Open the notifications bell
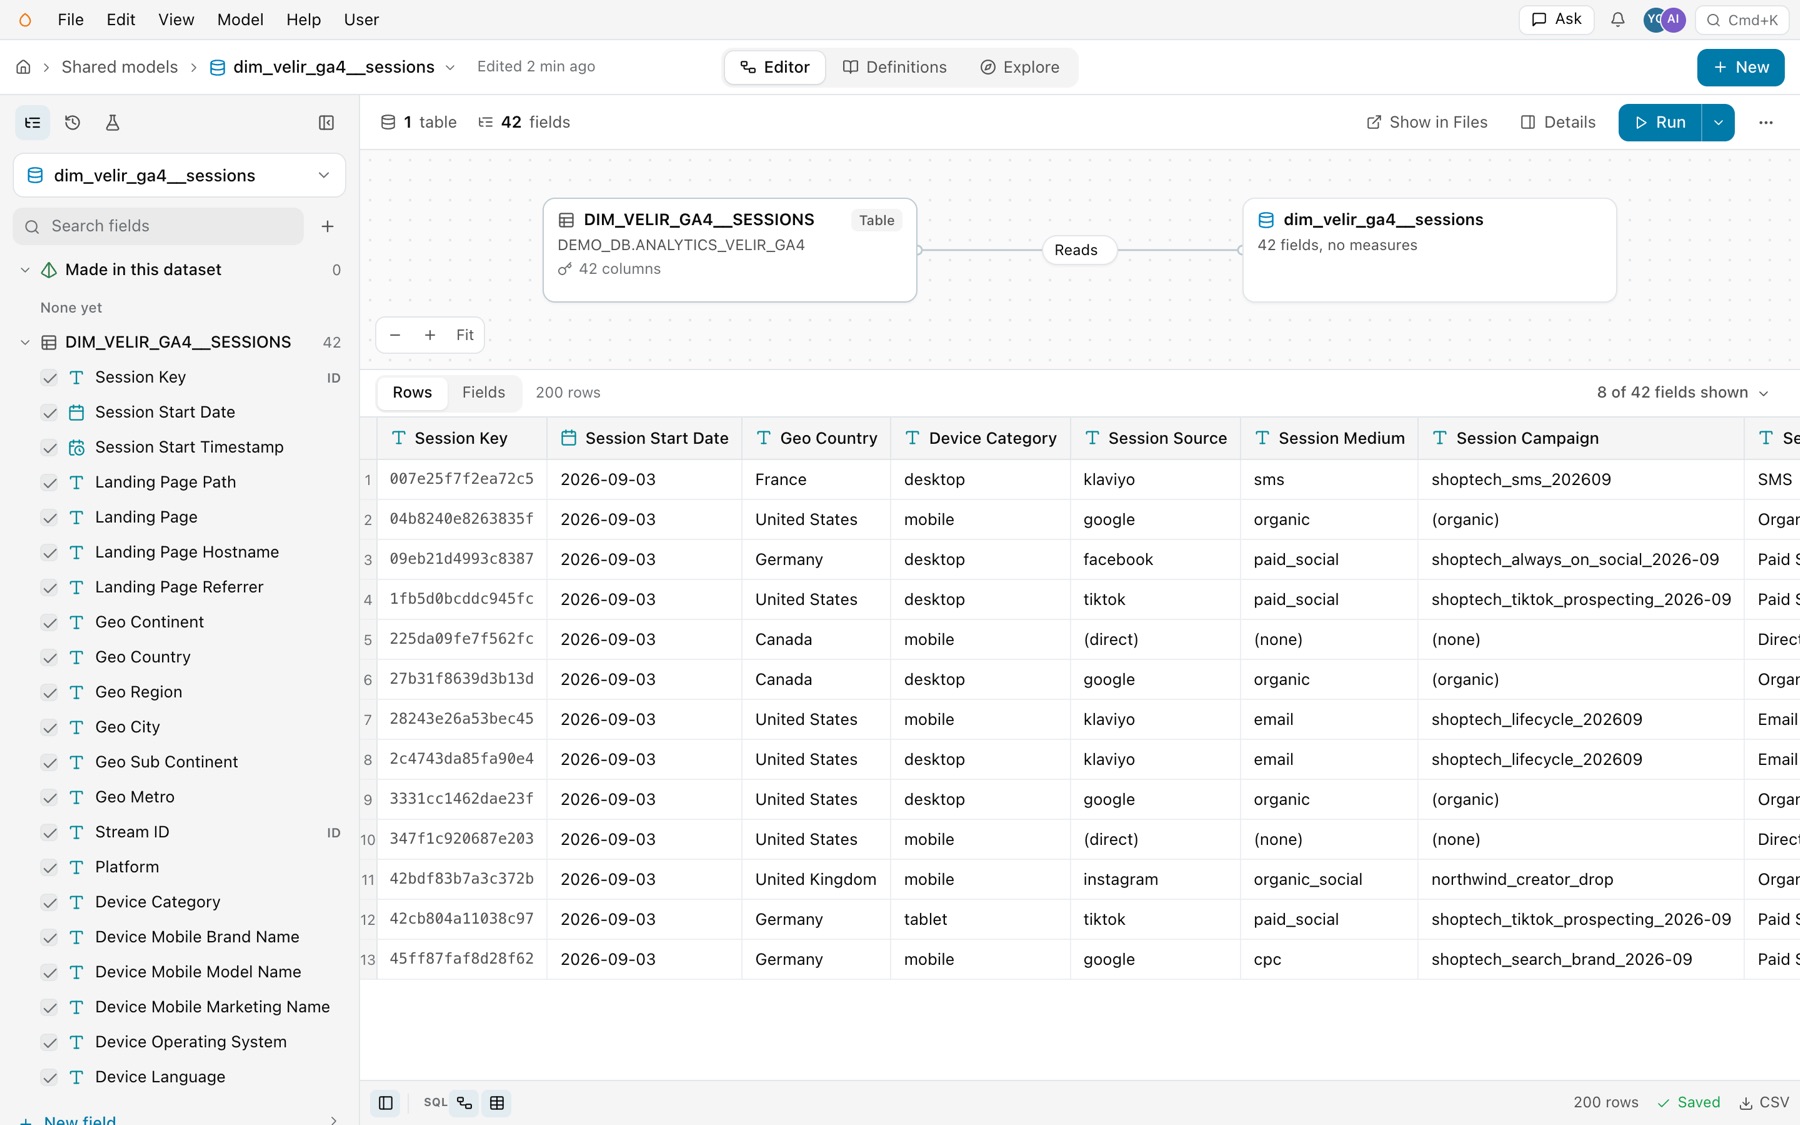Screen dimensions: 1800x1125 coord(1617,19)
